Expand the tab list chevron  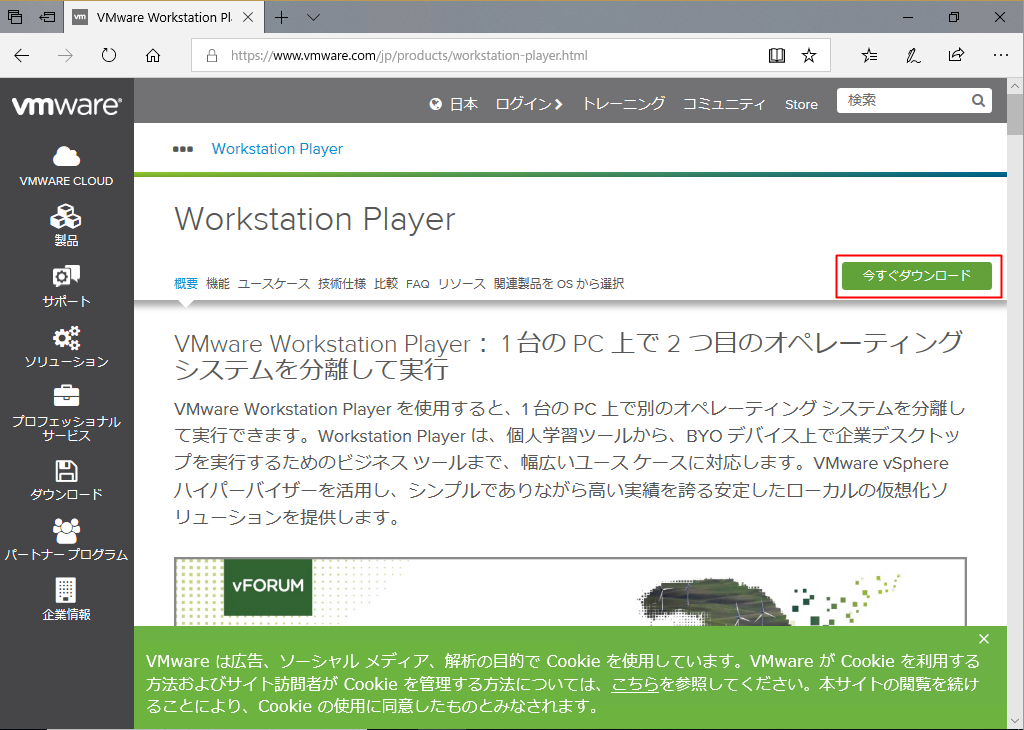tap(313, 17)
